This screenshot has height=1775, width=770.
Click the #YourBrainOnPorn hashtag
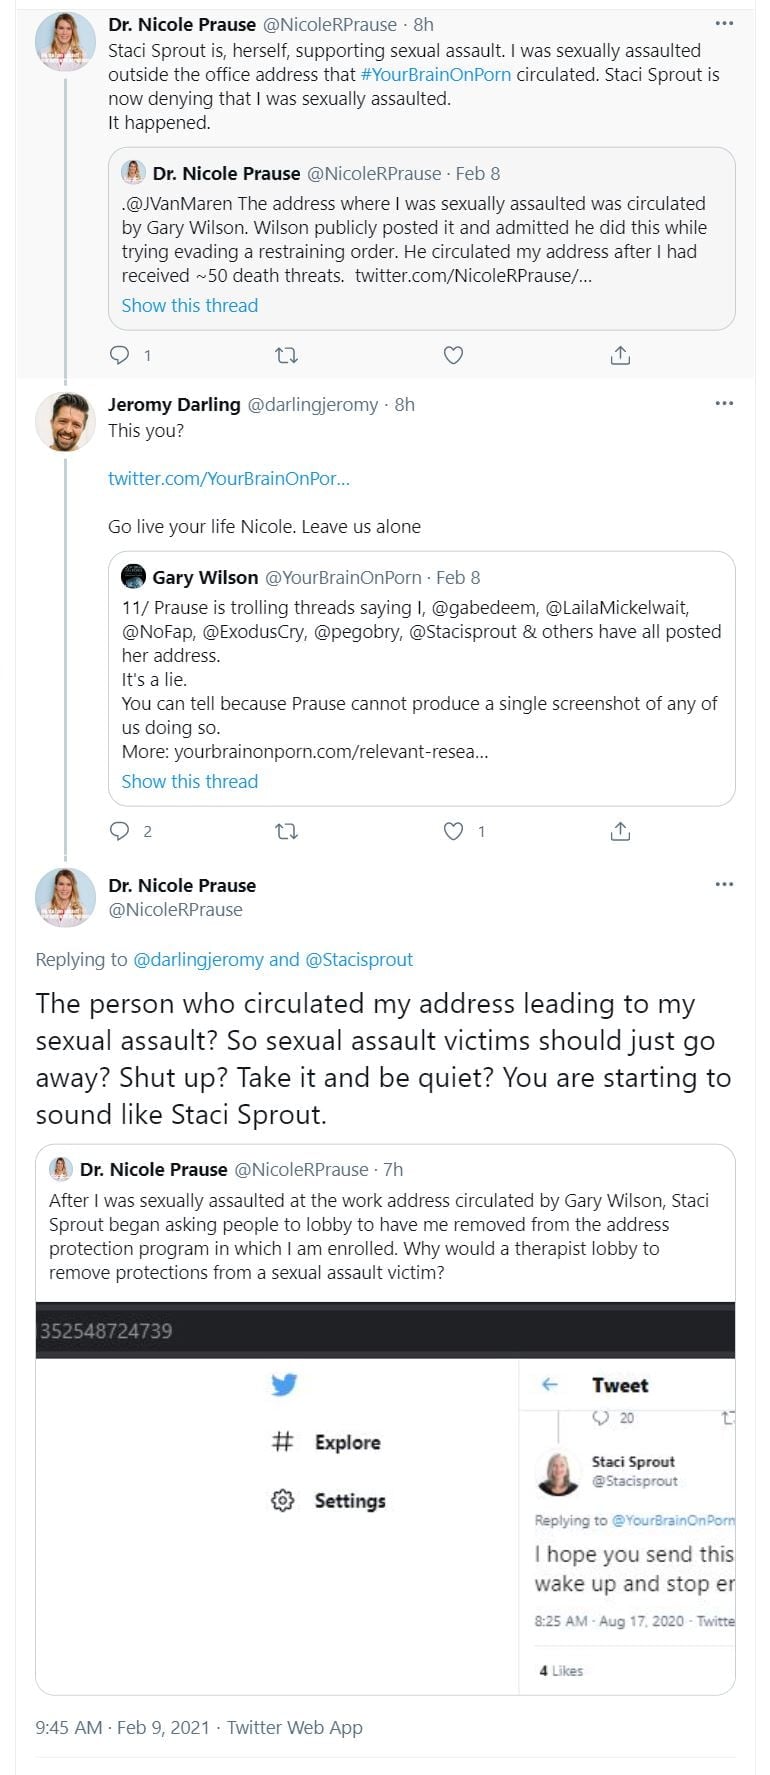click(x=435, y=75)
